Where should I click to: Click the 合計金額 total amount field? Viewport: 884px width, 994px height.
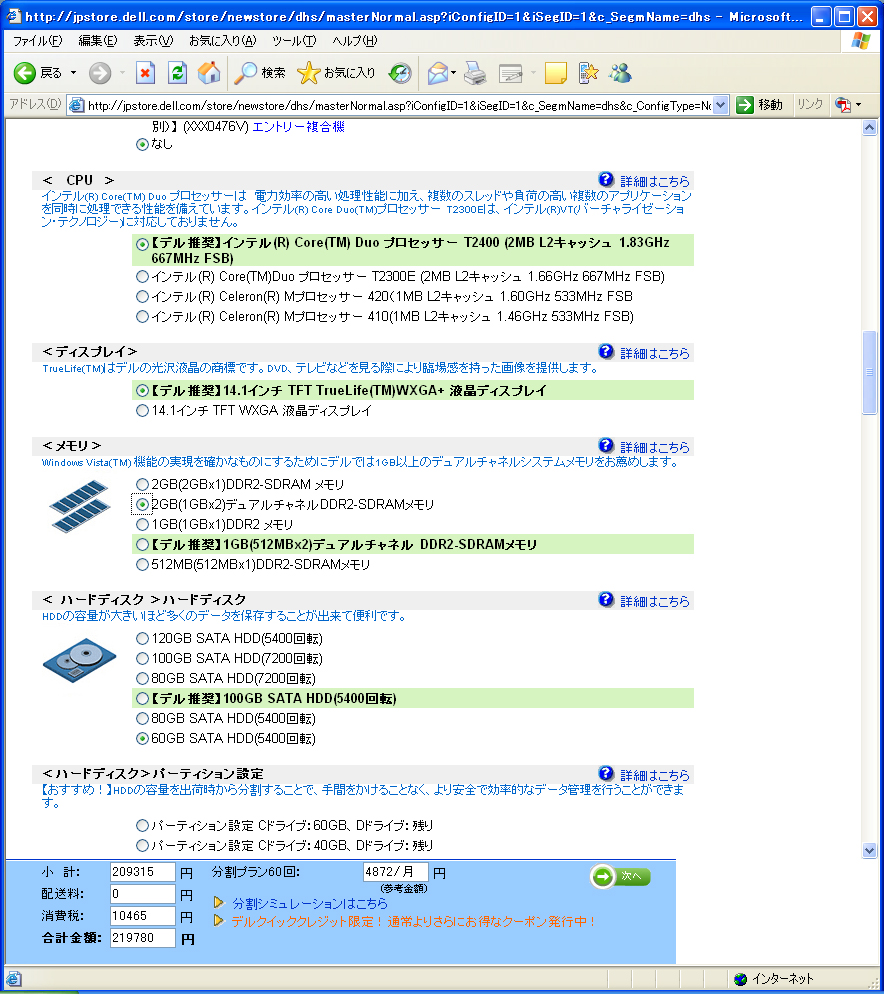143,938
